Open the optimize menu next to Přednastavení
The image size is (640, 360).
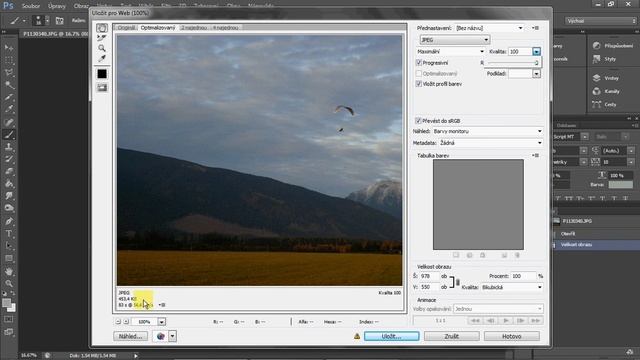click(536, 28)
